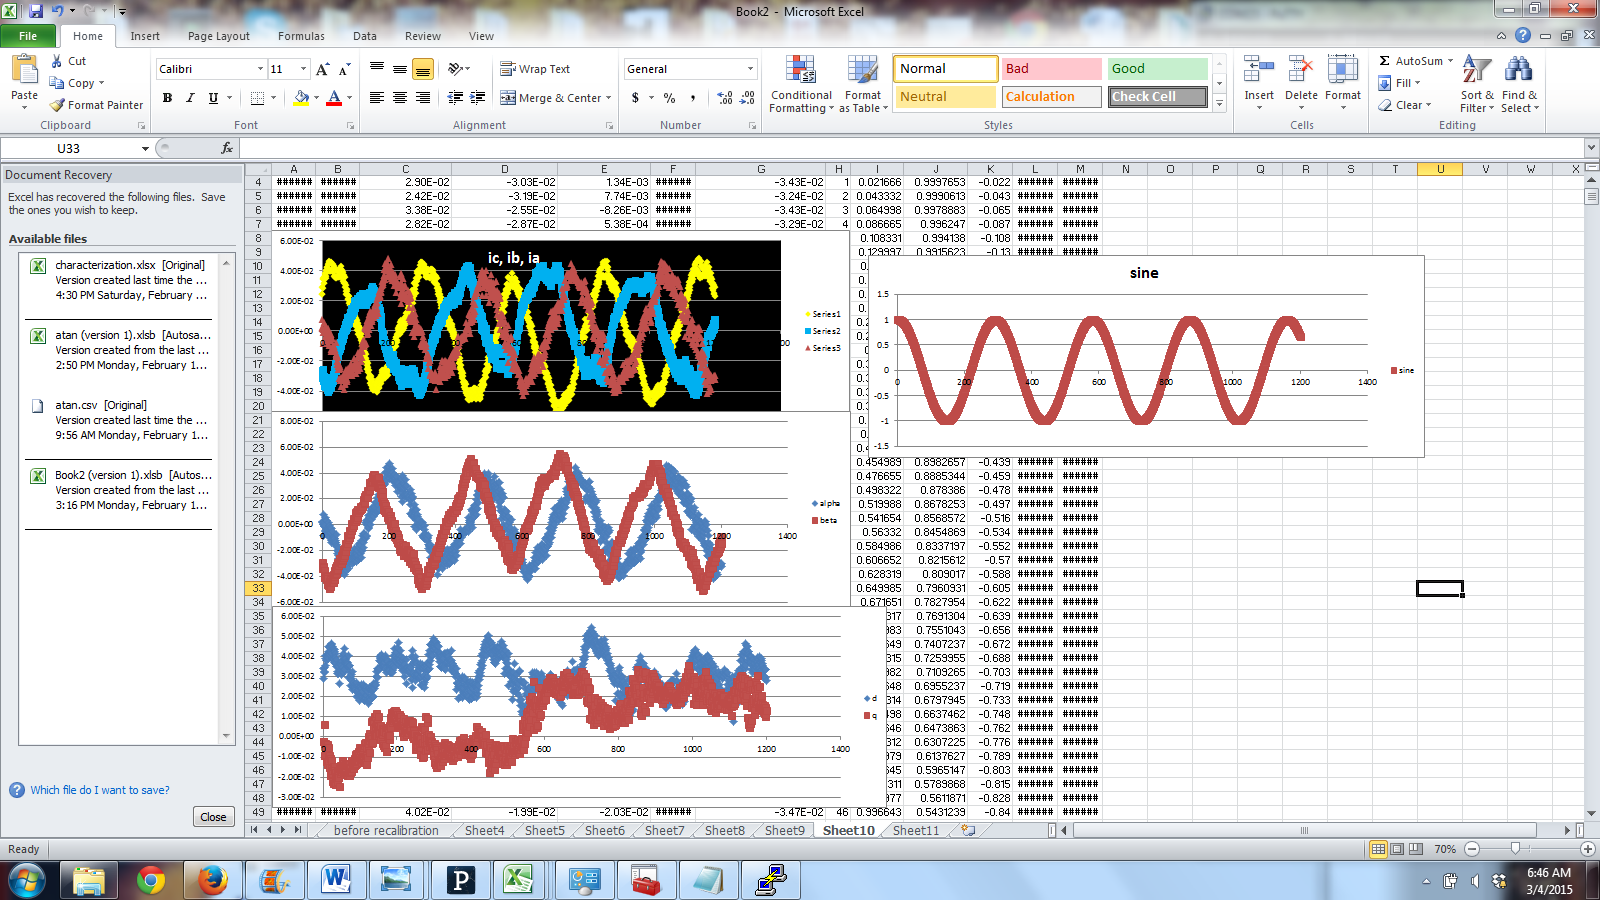1600x900 pixels.
Task: Apply borders with the Borders icon
Action: [x=258, y=98]
